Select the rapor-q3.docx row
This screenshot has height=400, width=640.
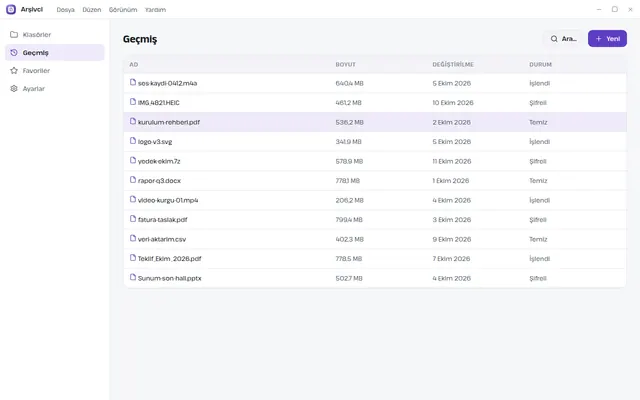pyautogui.click(x=375, y=181)
